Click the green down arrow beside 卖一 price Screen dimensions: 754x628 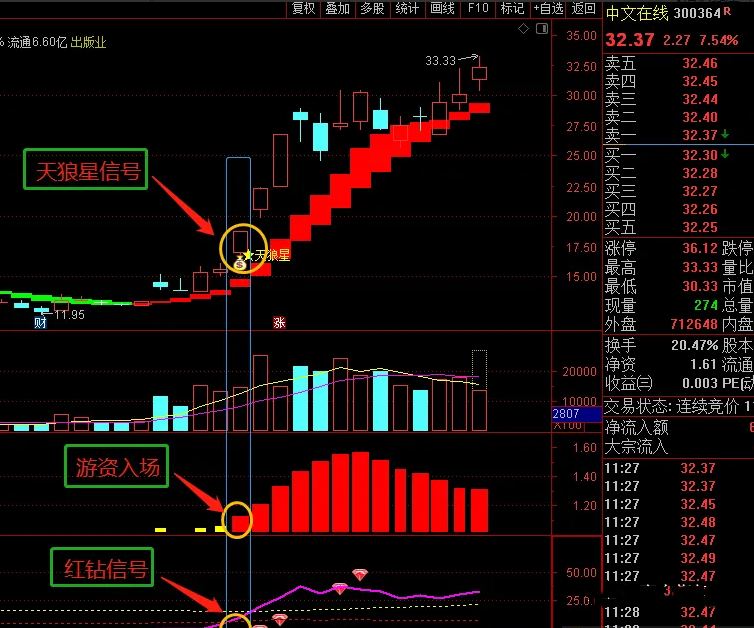point(724,134)
